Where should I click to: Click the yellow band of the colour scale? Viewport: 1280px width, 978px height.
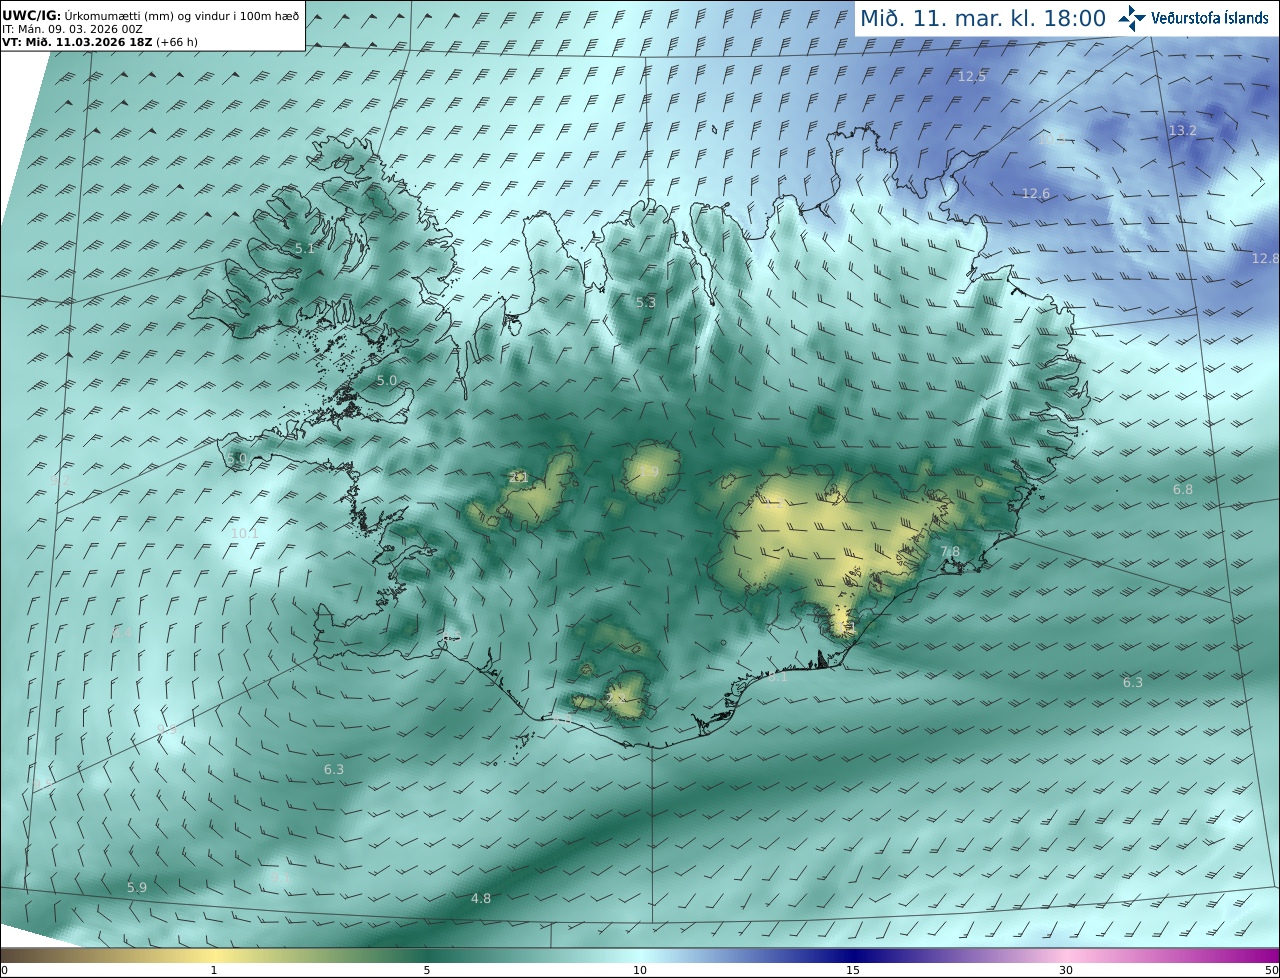tap(215, 956)
